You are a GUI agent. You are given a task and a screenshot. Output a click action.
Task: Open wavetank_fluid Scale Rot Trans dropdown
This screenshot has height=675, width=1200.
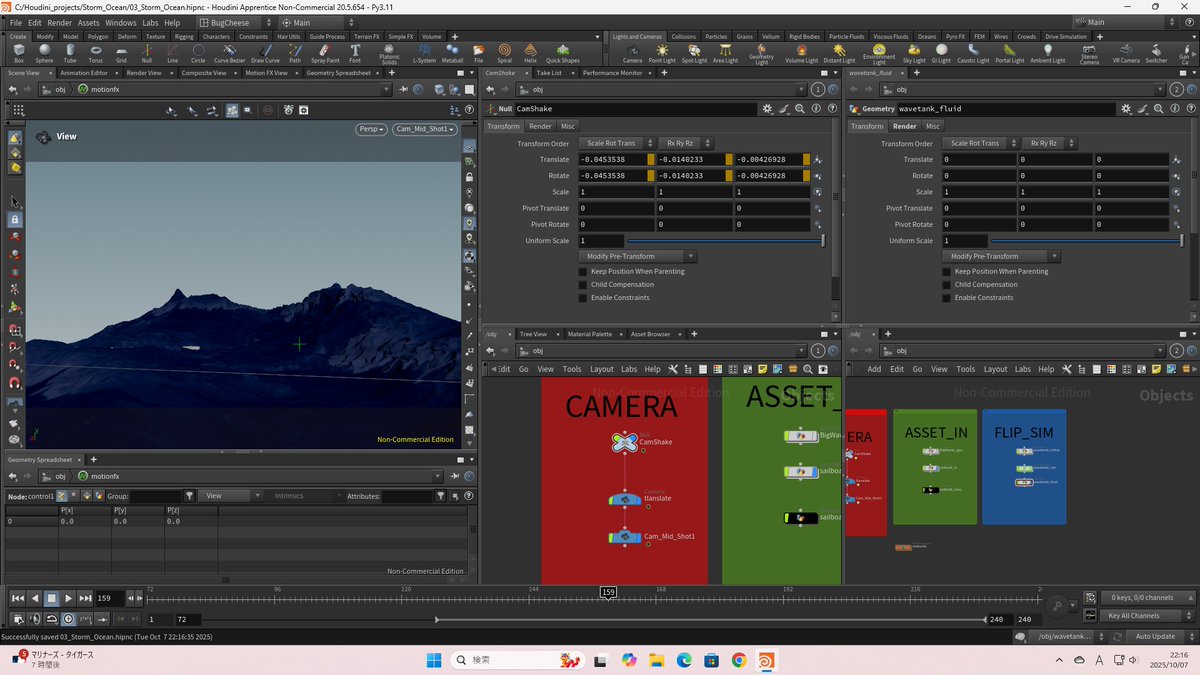[x=981, y=143]
